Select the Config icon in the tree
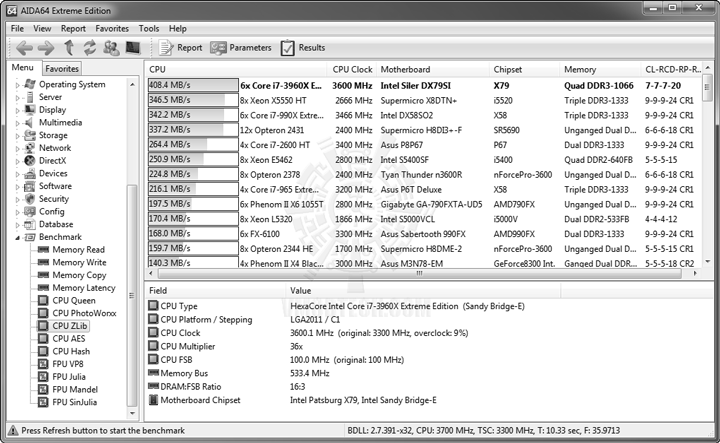Image resolution: width=720 pixels, height=443 pixels. point(29,212)
